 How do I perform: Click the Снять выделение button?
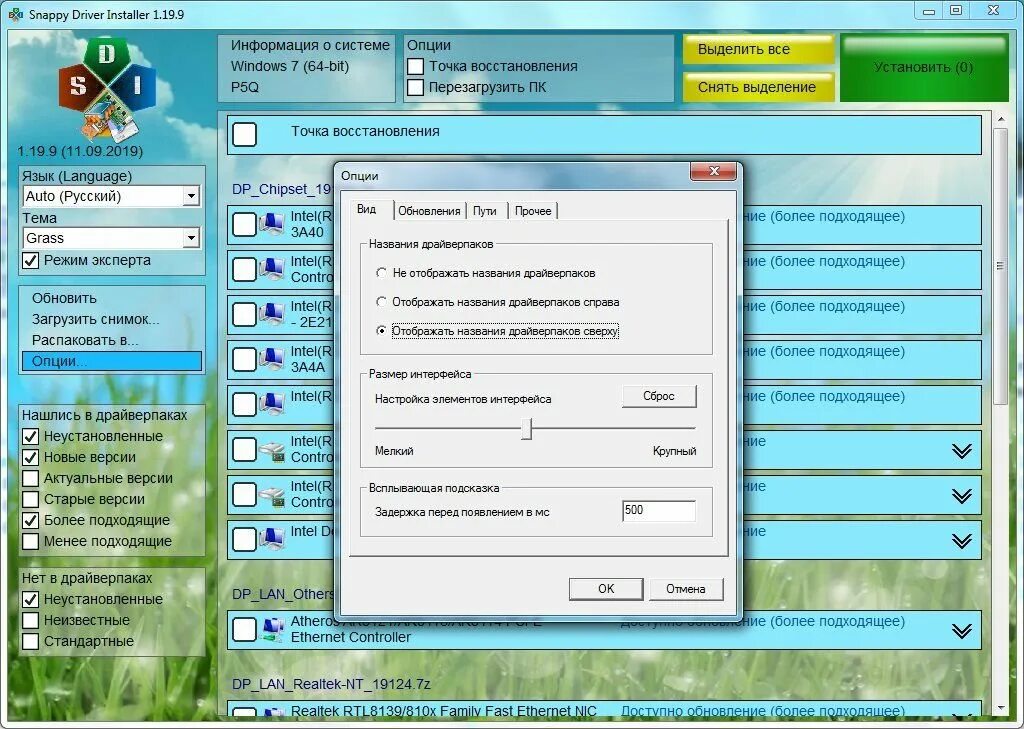coord(758,87)
